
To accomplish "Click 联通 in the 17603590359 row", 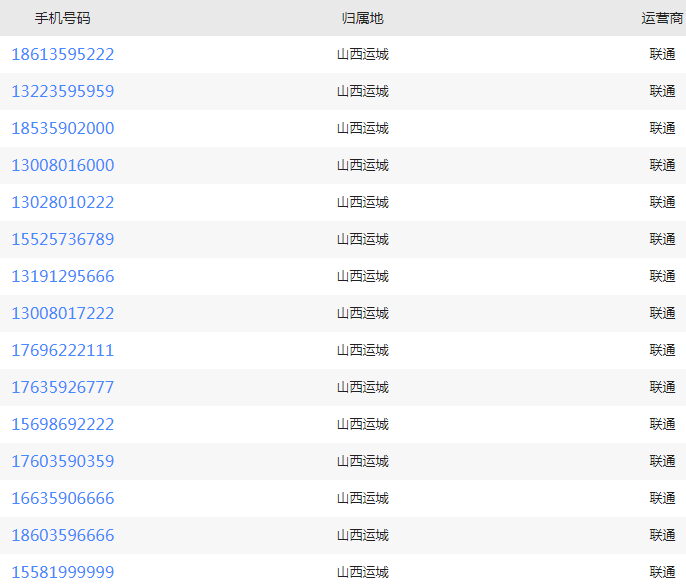I will click(x=662, y=461).
